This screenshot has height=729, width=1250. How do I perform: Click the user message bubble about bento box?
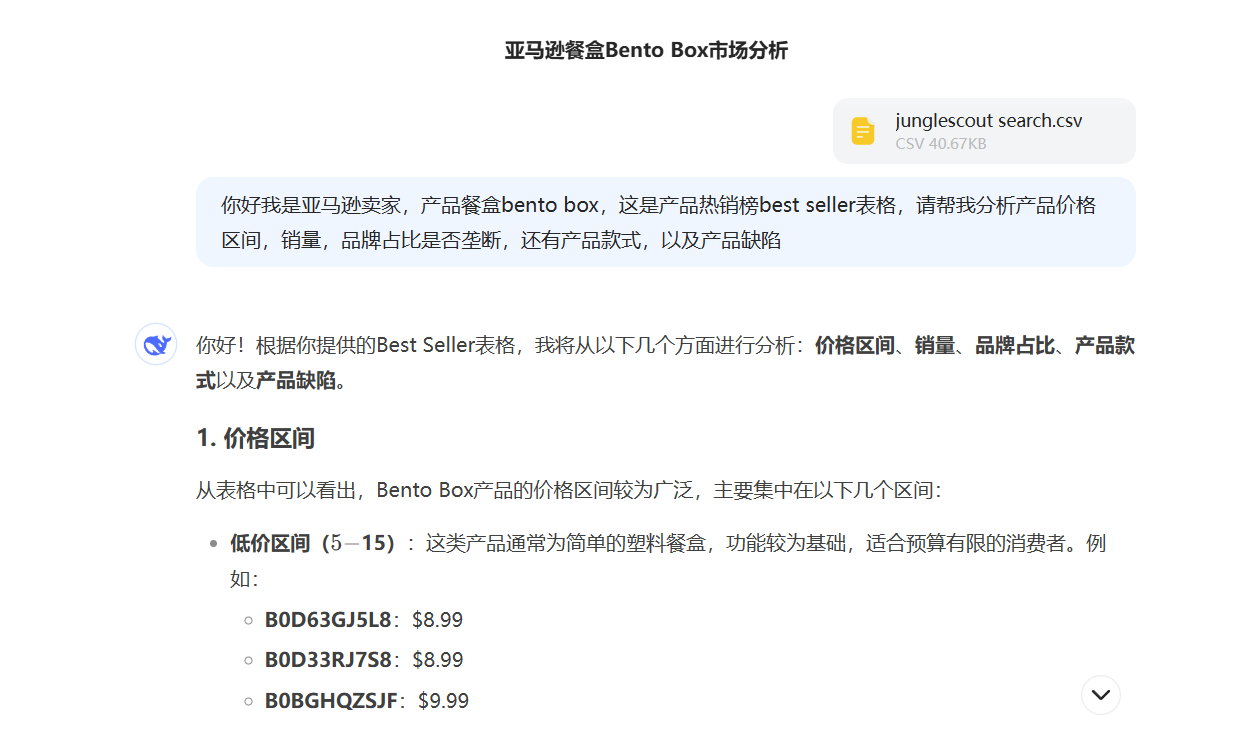click(665, 222)
